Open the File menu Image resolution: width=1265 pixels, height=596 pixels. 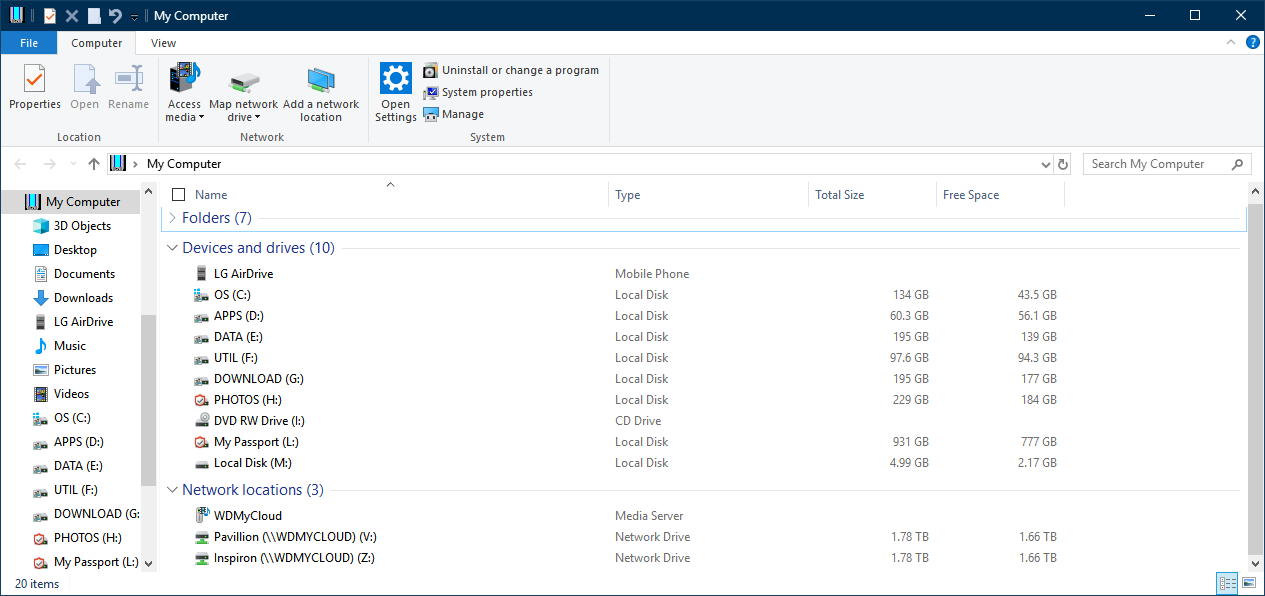tap(29, 43)
